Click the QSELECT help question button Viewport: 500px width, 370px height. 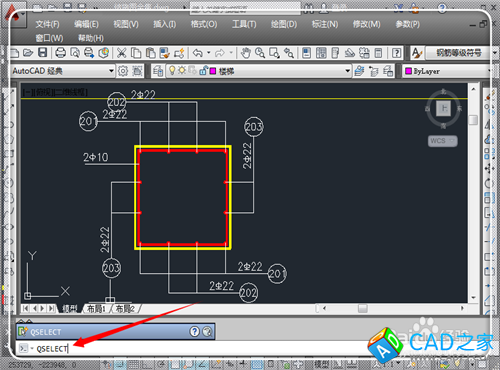coord(195,331)
